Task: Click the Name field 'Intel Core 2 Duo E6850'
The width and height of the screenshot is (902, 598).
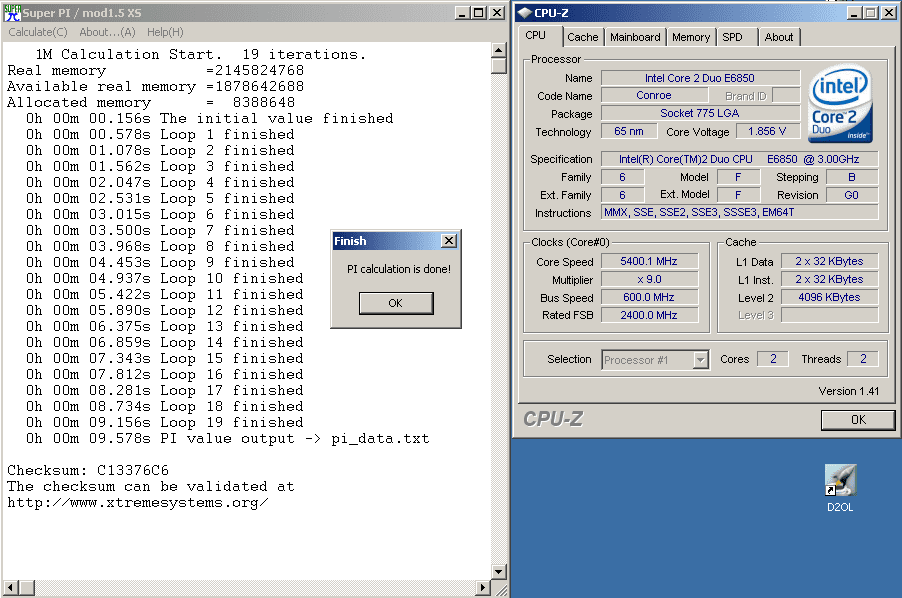Action: [x=700, y=78]
